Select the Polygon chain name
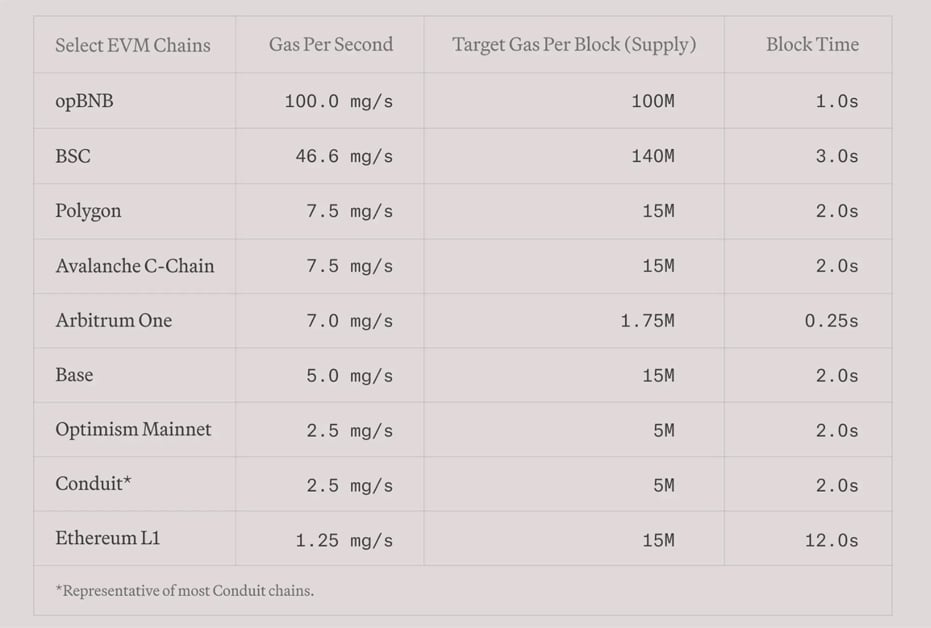 click(x=88, y=211)
